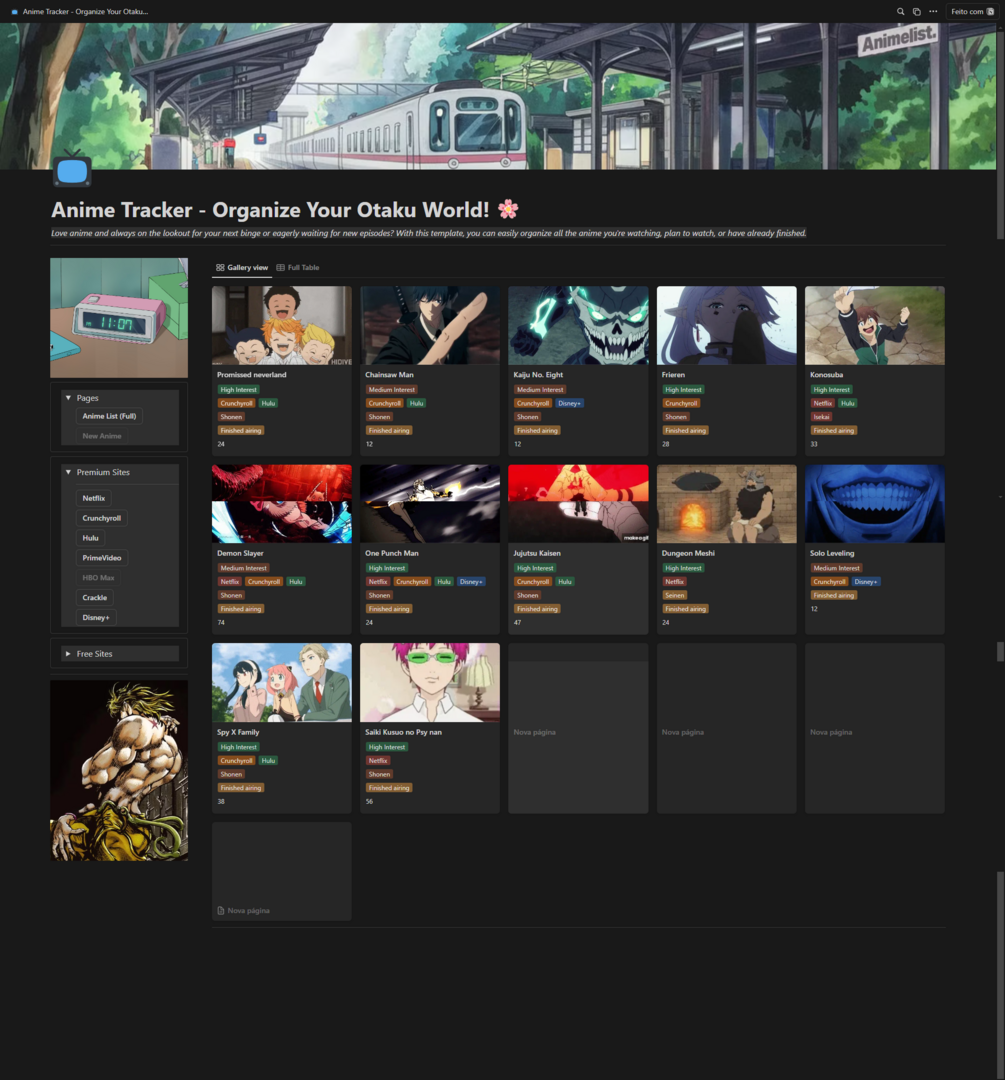1005x1080 pixels.
Task: Open the One Punch Man card thumbnail
Action: (x=430, y=504)
